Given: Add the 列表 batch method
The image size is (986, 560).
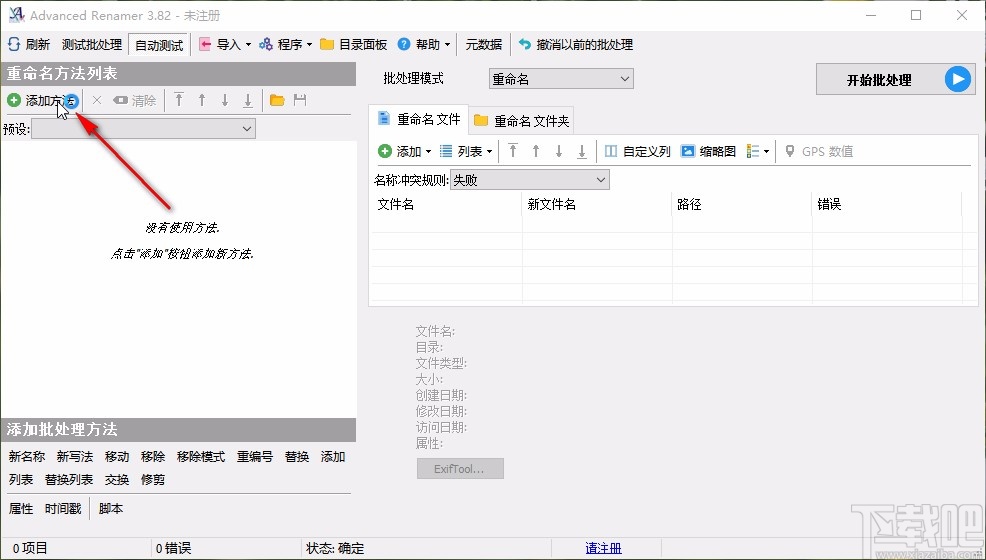Looking at the screenshot, I should (x=21, y=480).
